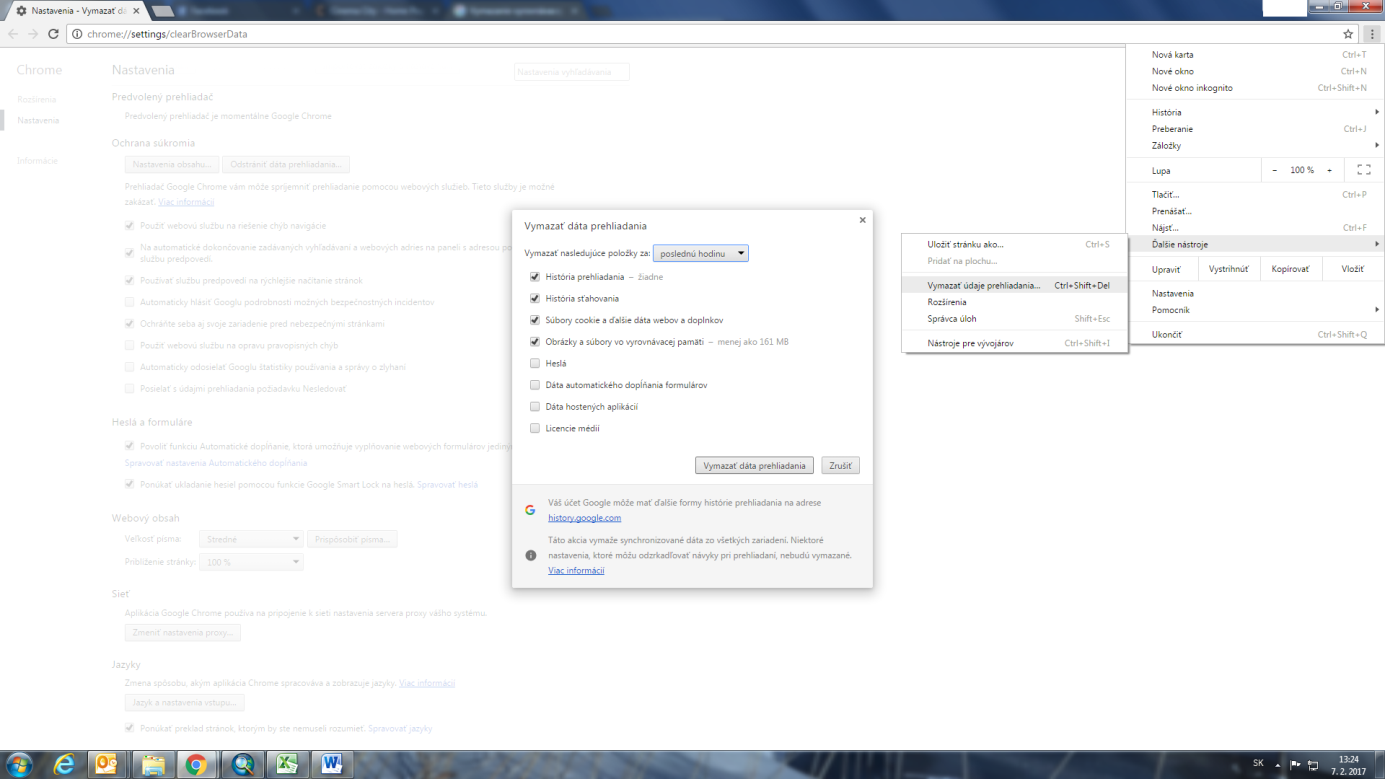Choose Správca úloh from the submenu
The image size is (1385, 779).
click(x=952, y=319)
